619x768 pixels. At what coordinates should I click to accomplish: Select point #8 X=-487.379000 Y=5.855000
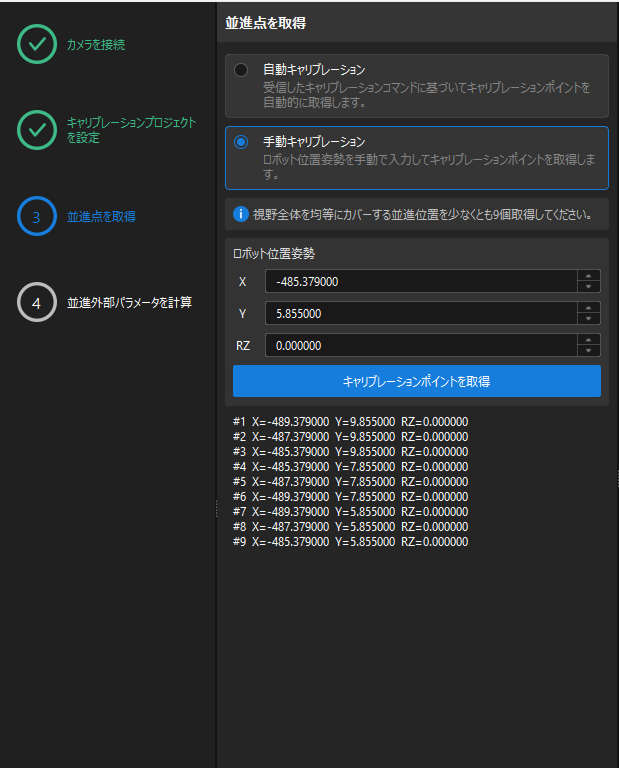(x=351, y=527)
